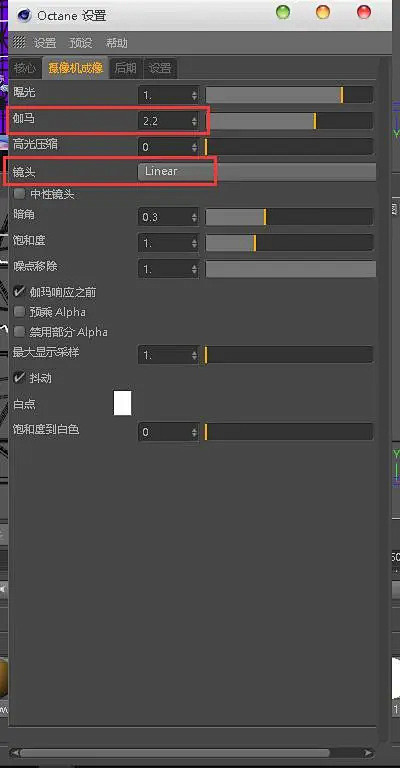Click the 高光压缩 slider track
Viewport: 400px width, 768px height.
click(289, 146)
